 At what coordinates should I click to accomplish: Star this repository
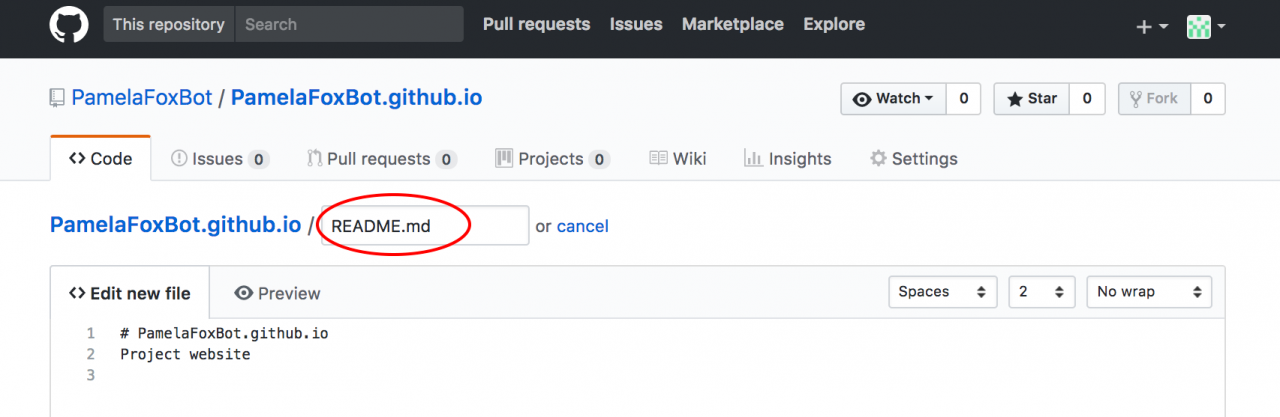coord(1031,98)
